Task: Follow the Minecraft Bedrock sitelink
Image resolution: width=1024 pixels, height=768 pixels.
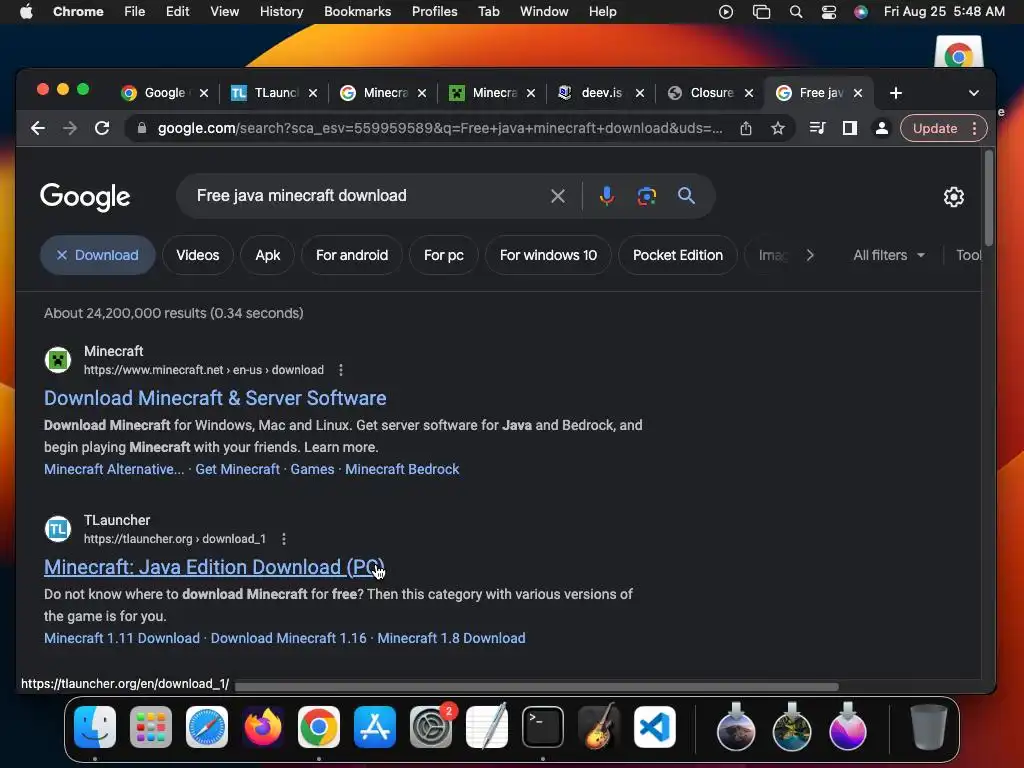Action: point(402,470)
